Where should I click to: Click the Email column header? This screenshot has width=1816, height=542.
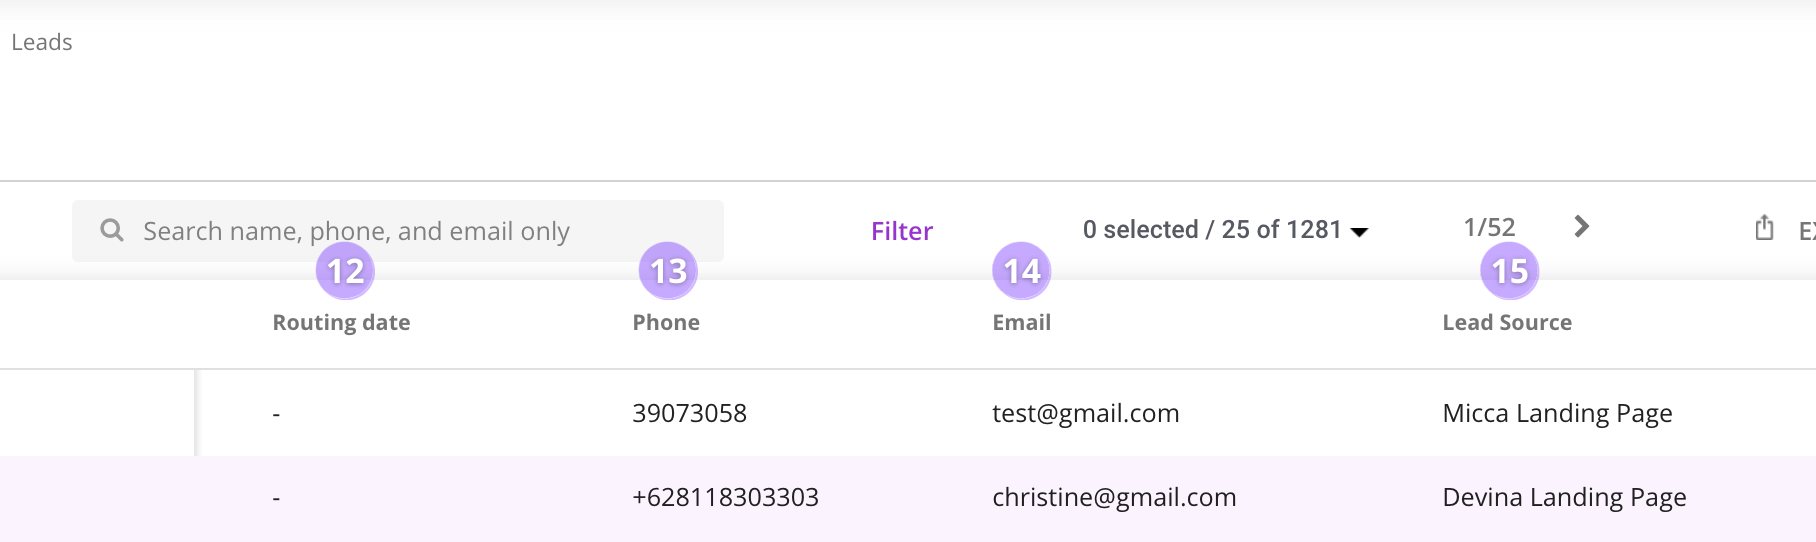click(x=1021, y=322)
